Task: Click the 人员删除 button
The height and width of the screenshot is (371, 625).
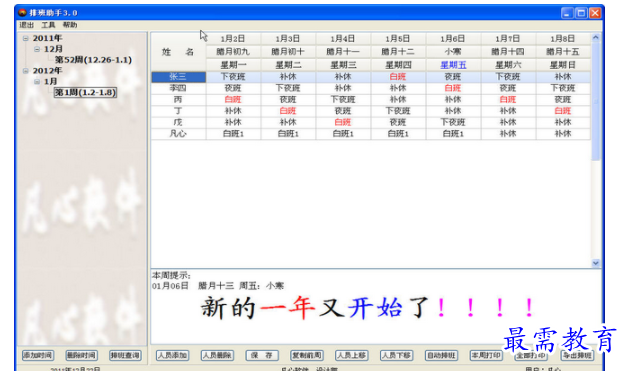Action: [217, 355]
